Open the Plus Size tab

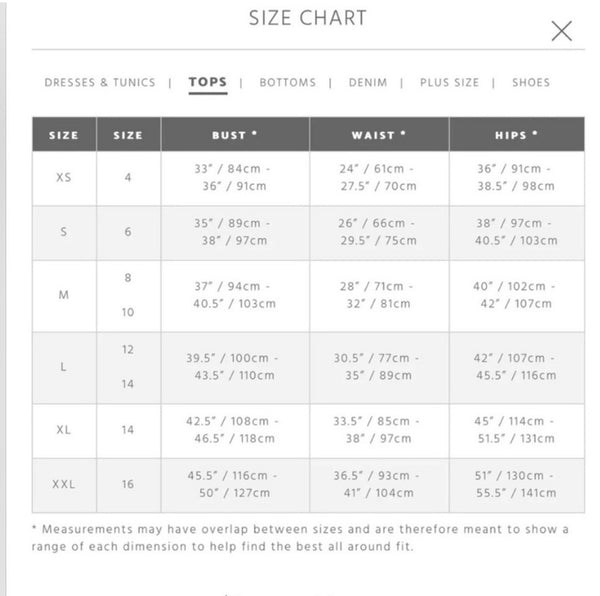coord(449,83)
